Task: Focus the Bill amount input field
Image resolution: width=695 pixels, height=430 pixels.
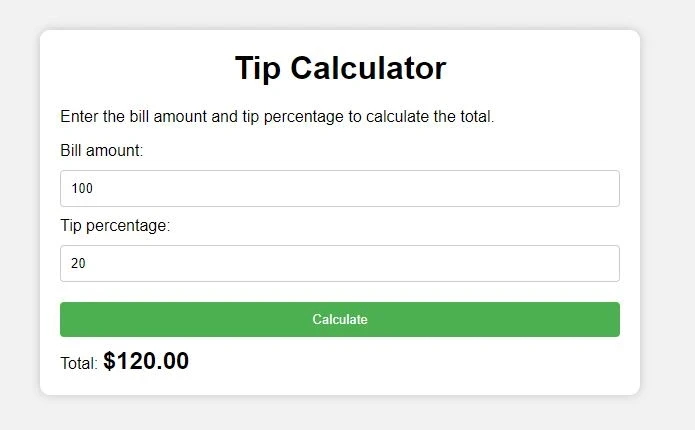Action: (340, 188)
